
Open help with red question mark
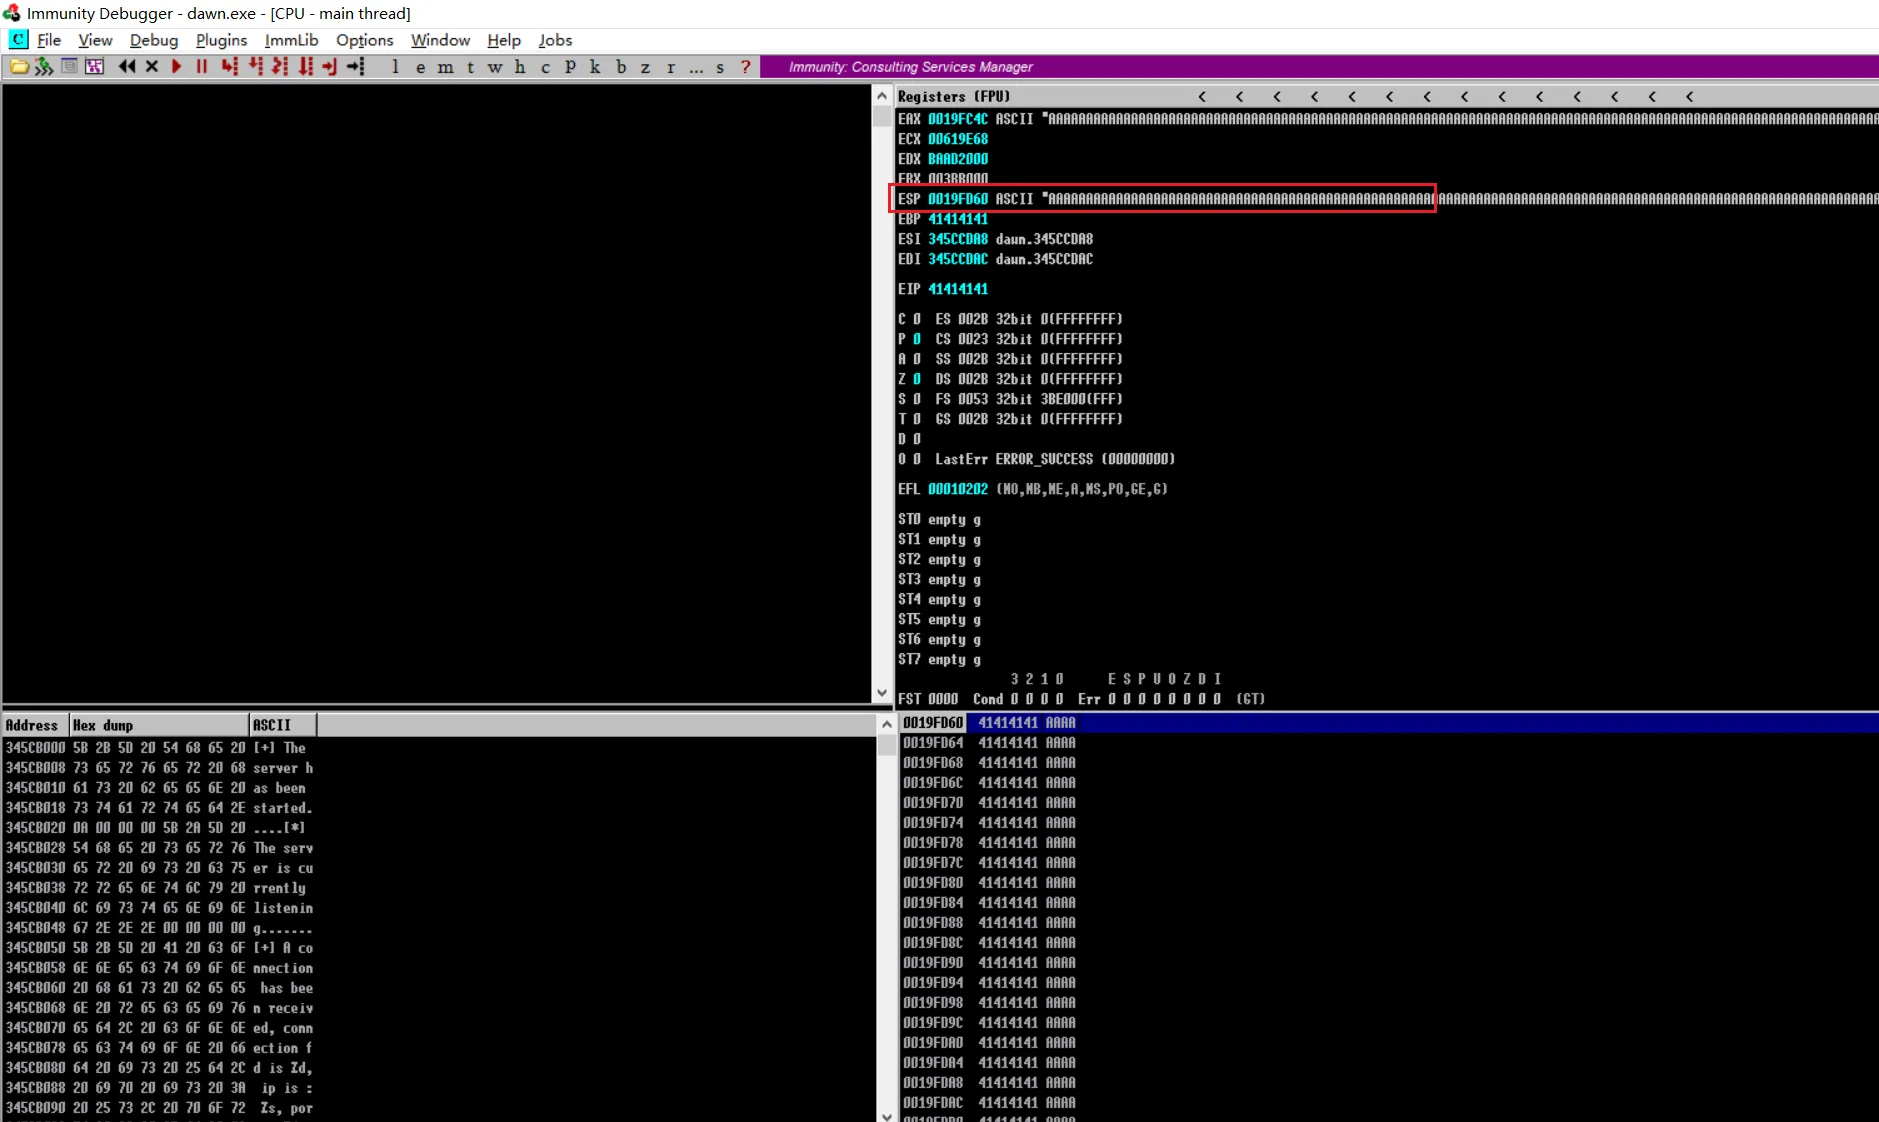(745, 67)
